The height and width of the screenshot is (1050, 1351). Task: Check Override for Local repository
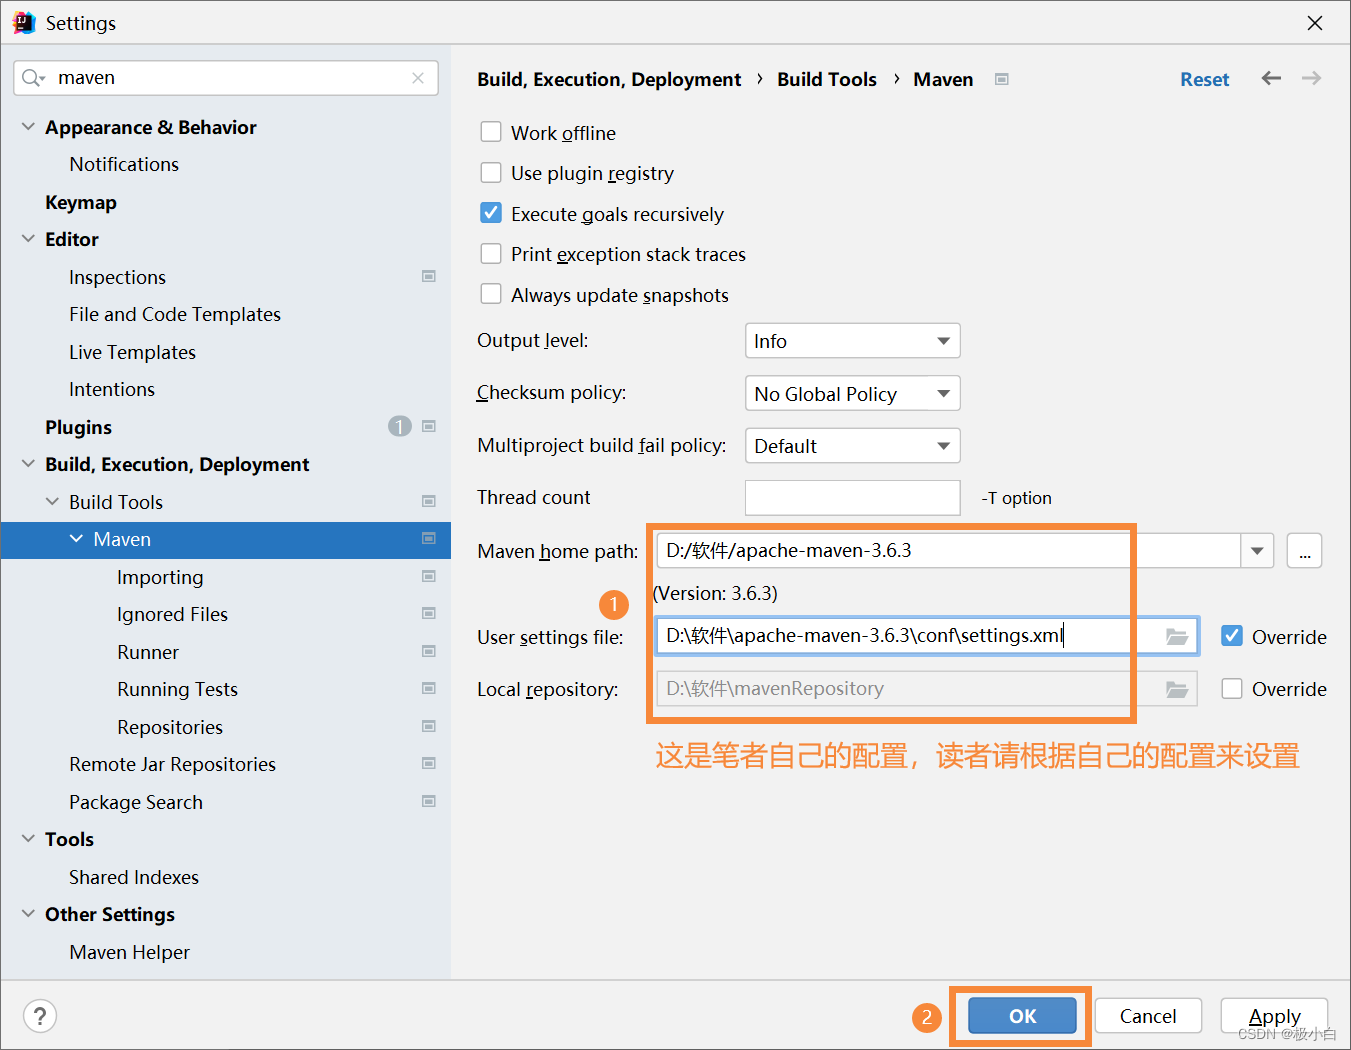1232,689
